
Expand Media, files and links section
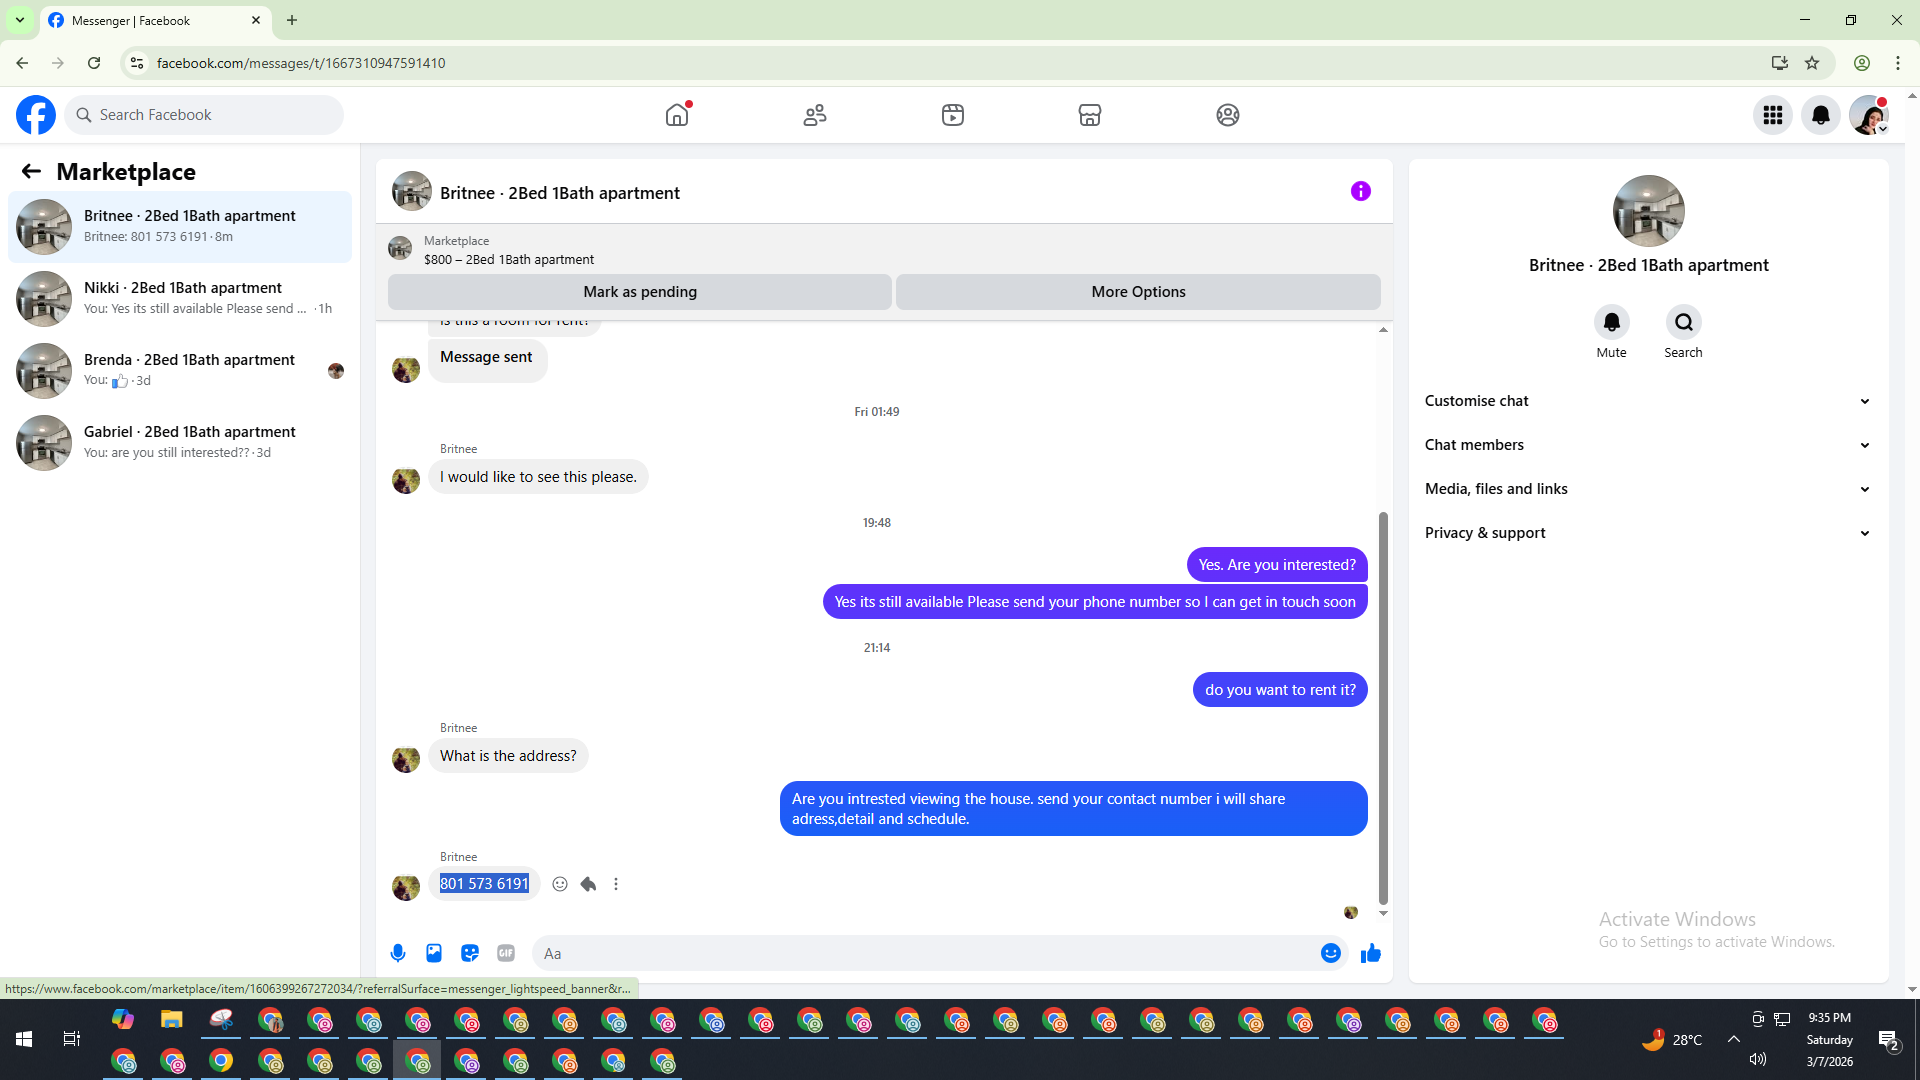click(x=1648, y=489)
